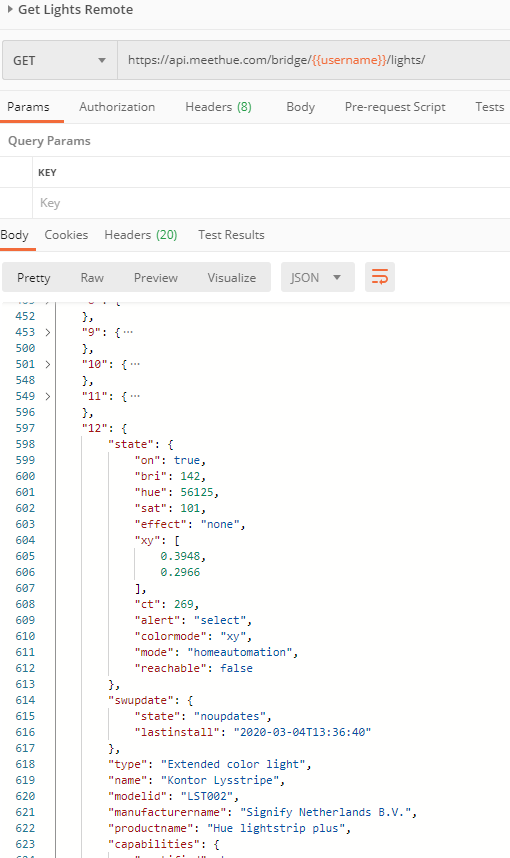This screenshot has width=510, height=858.
Task: Toggle the wrap lines icon
Action: coord(380,277)
